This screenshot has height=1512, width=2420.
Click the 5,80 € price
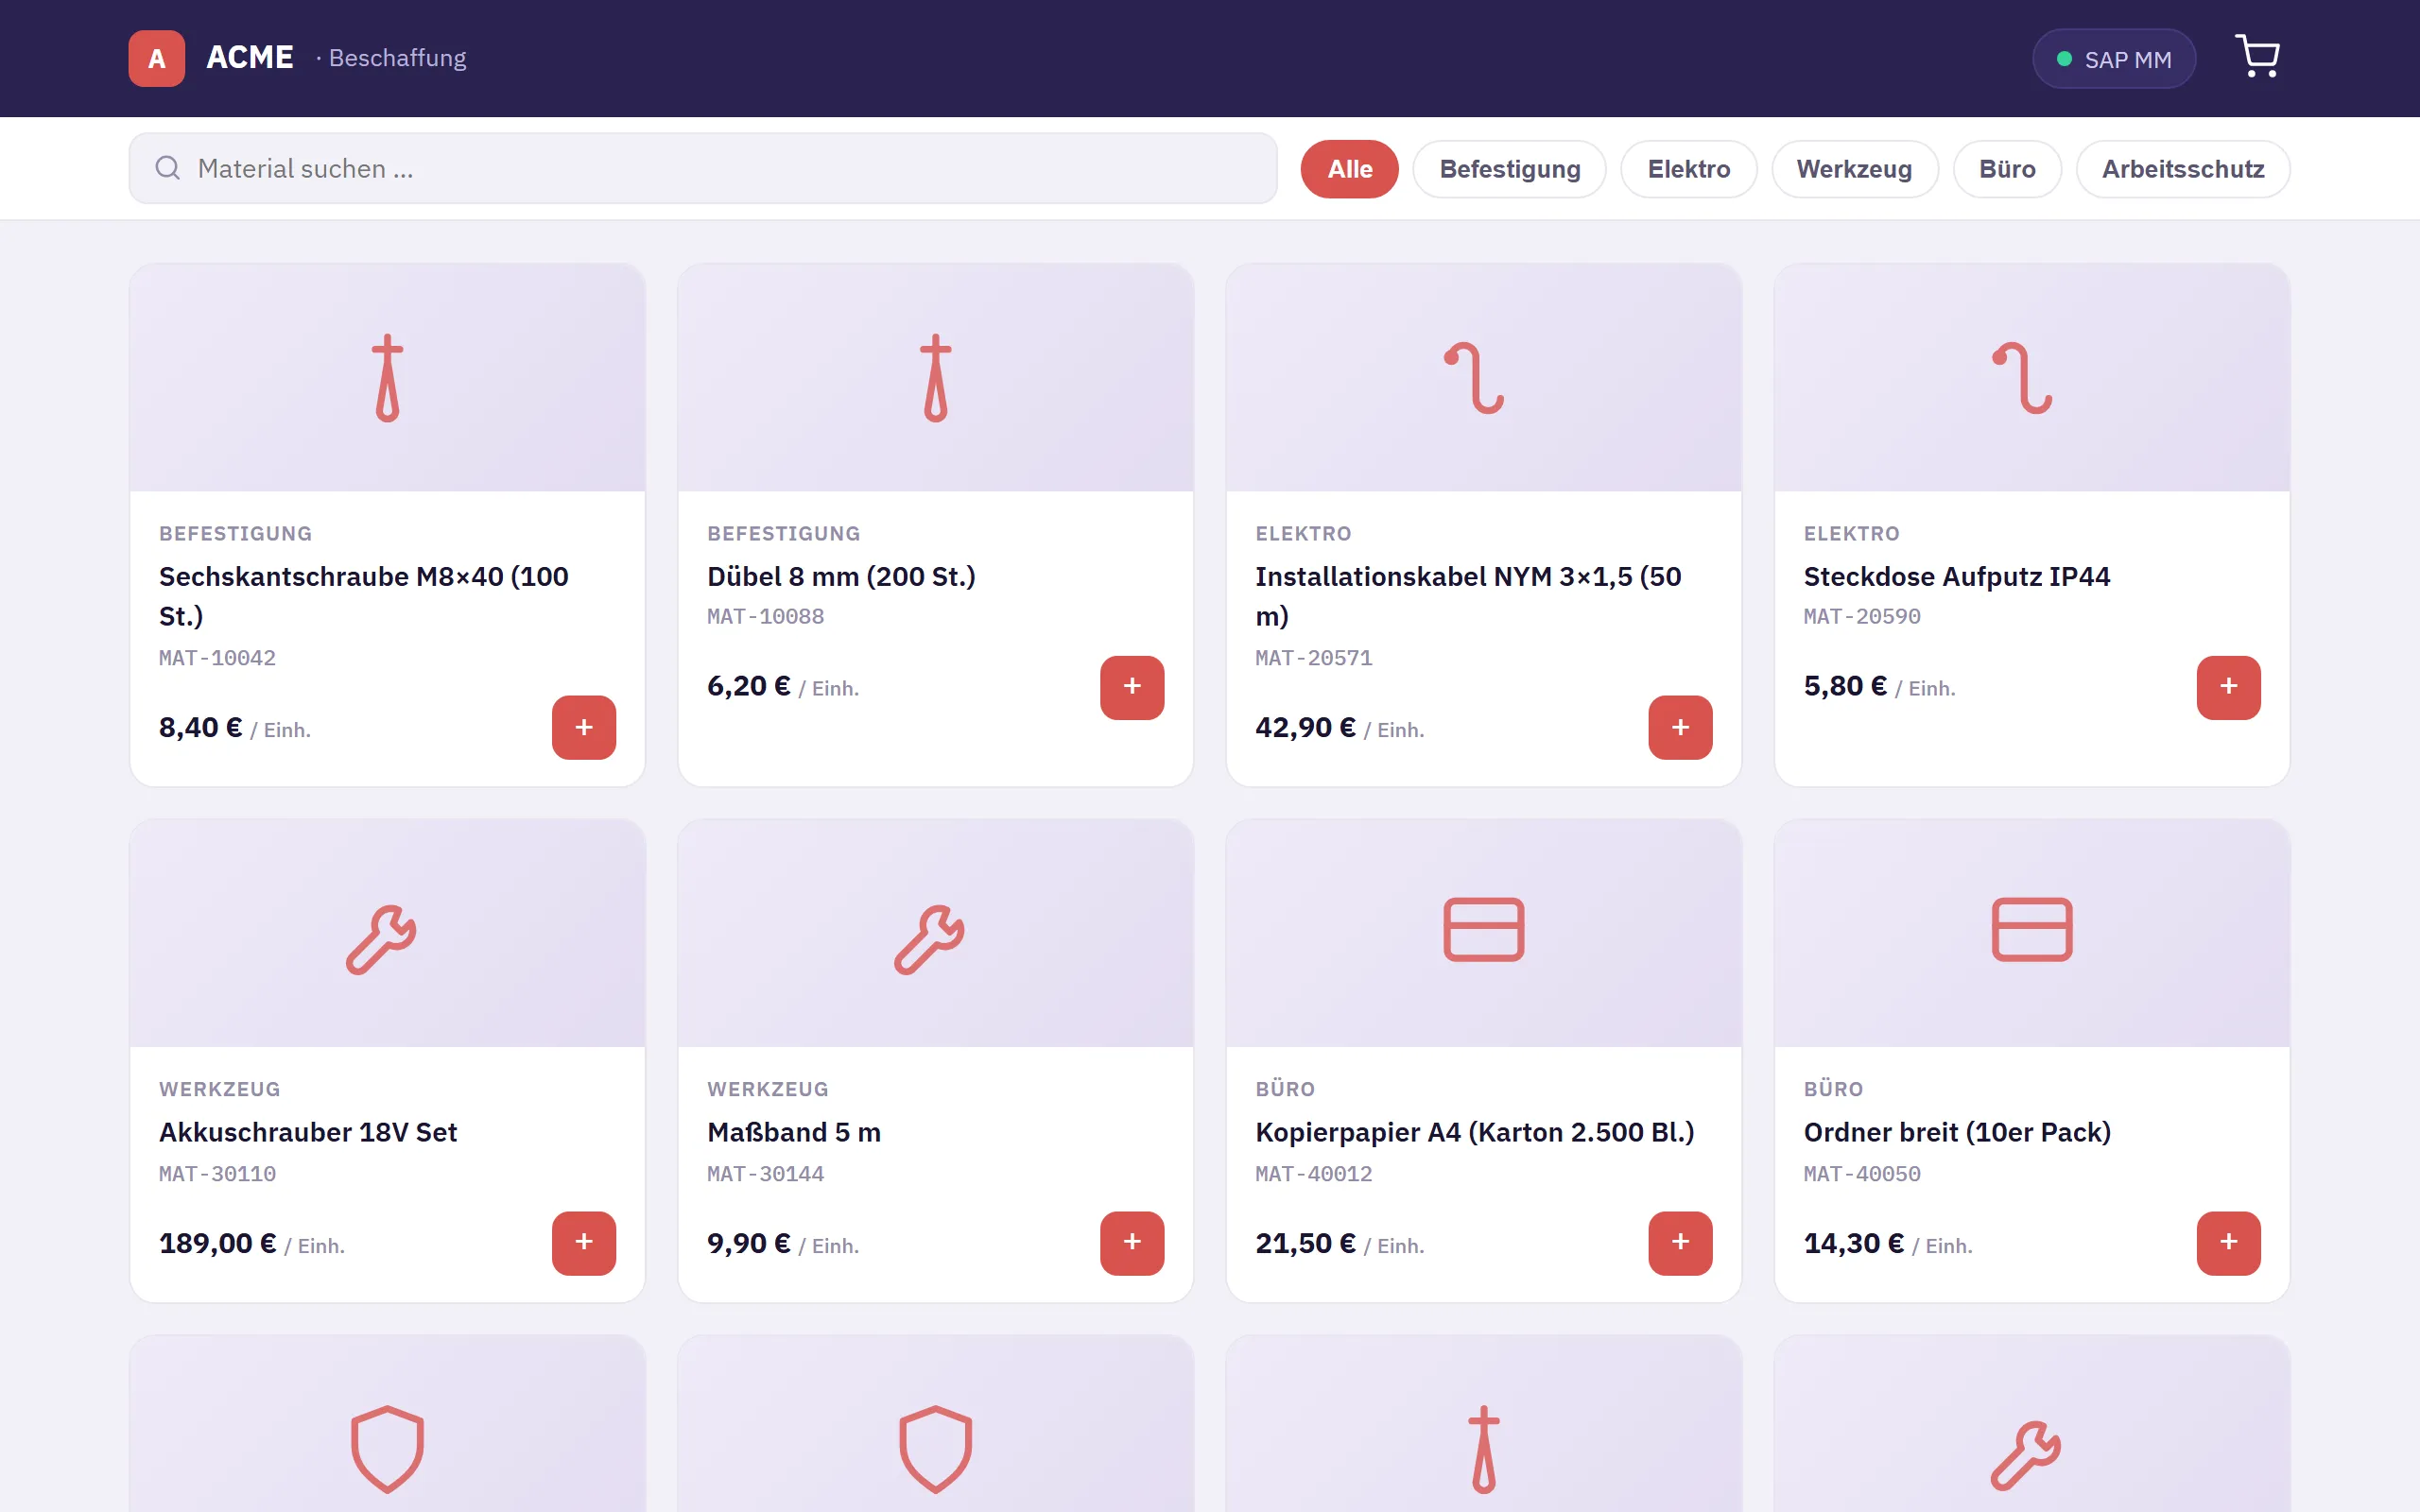pos(1844,686)
